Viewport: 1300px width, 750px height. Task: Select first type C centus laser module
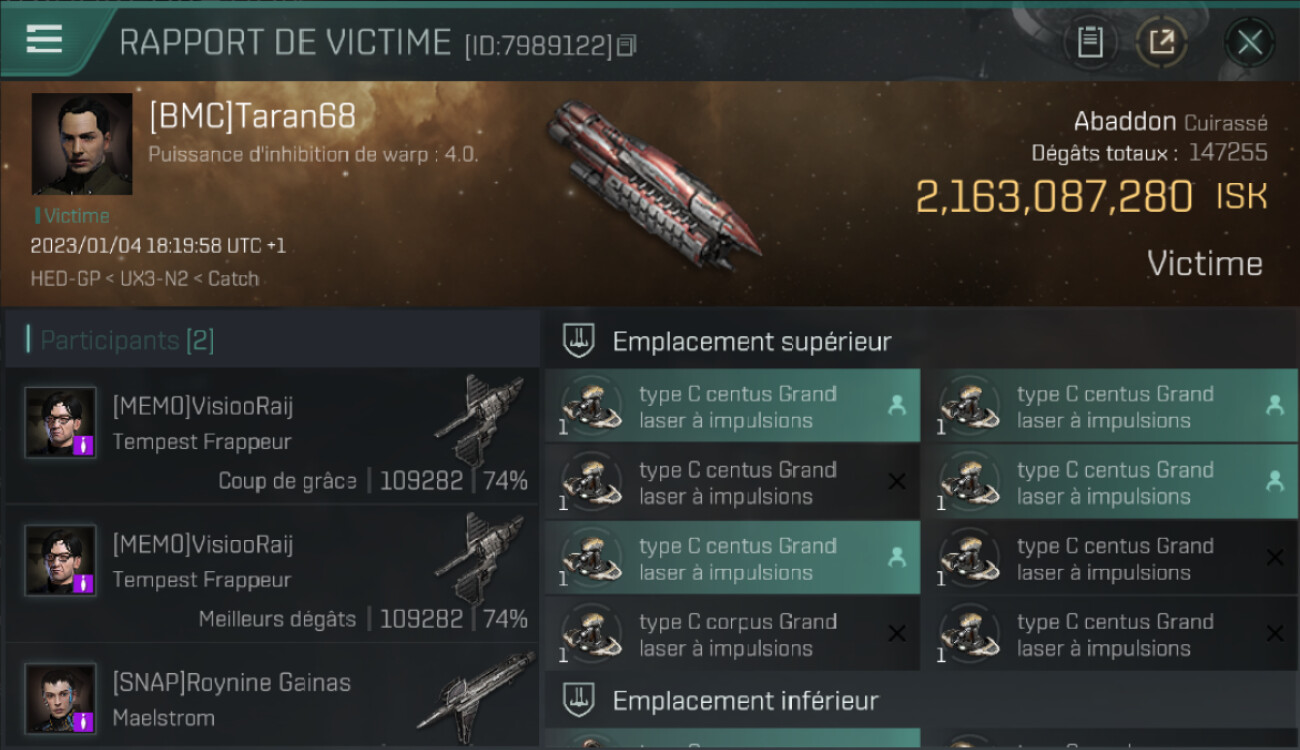732,406
